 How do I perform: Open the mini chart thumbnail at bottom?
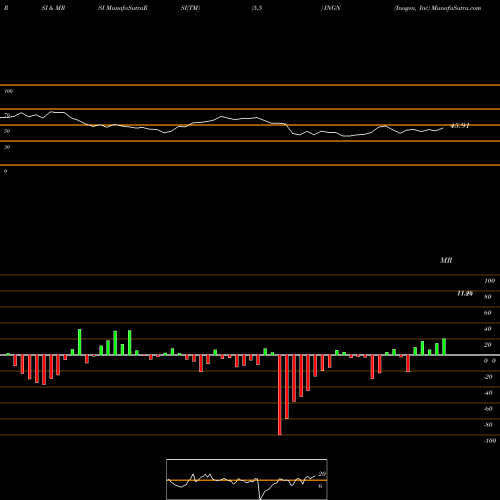247,479
